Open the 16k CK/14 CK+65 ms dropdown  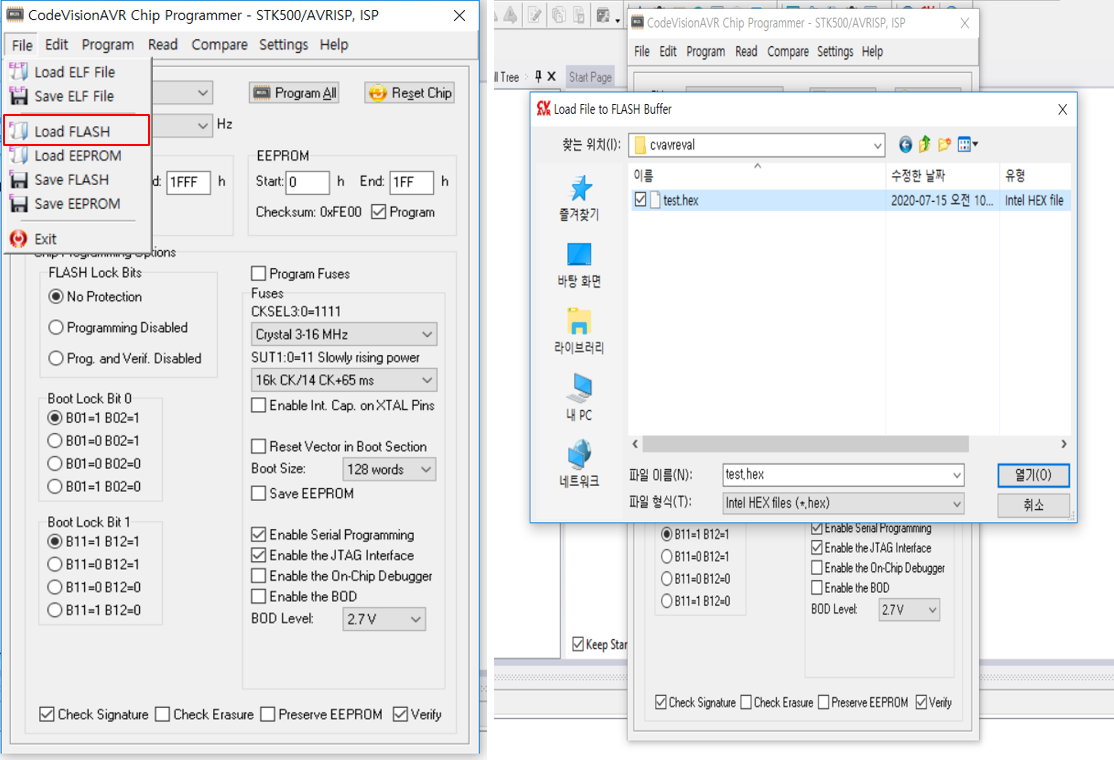coord(344,380)
